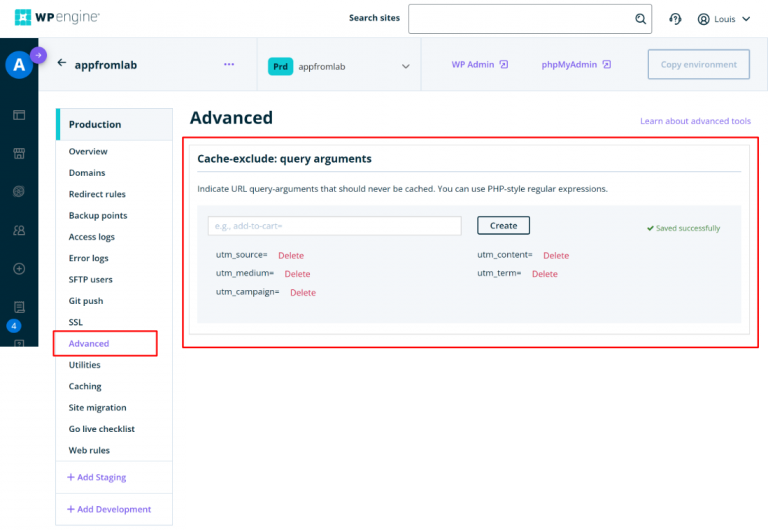Screen dimensions: 768x531
Task: Open Caching settings
Action: click(x=85, y=386)
